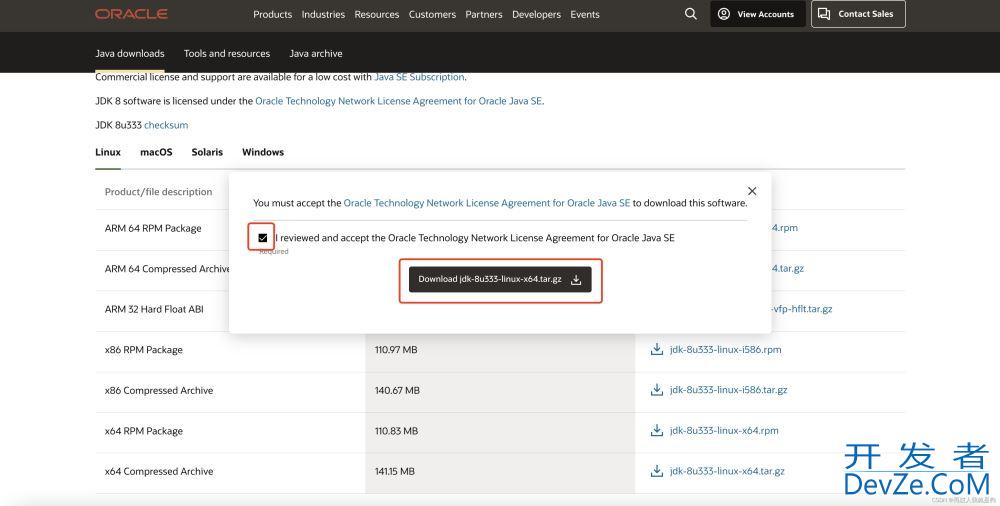Image resolution: width=1000 pixels, height=506 pixels.
Task: Open the jdk-8u333-linux-i586.rpm link
Action: (x=726, y=350)
